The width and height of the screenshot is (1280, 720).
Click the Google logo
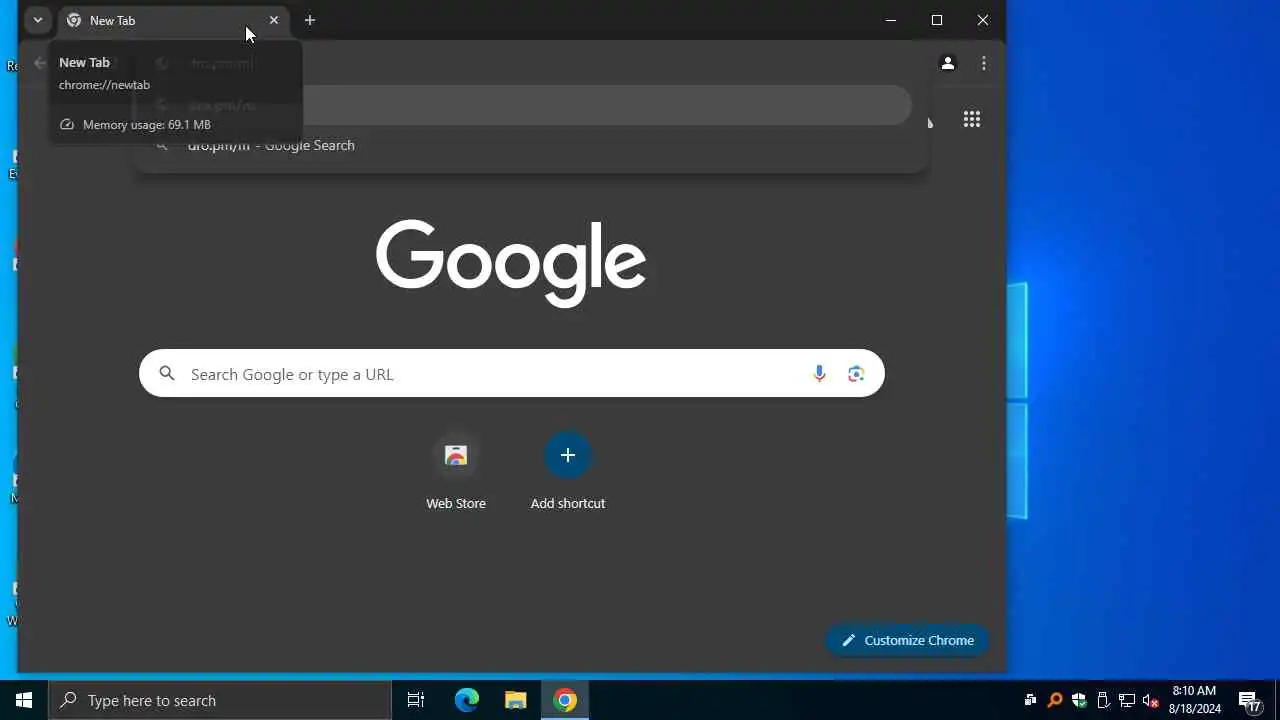point(511,264)
